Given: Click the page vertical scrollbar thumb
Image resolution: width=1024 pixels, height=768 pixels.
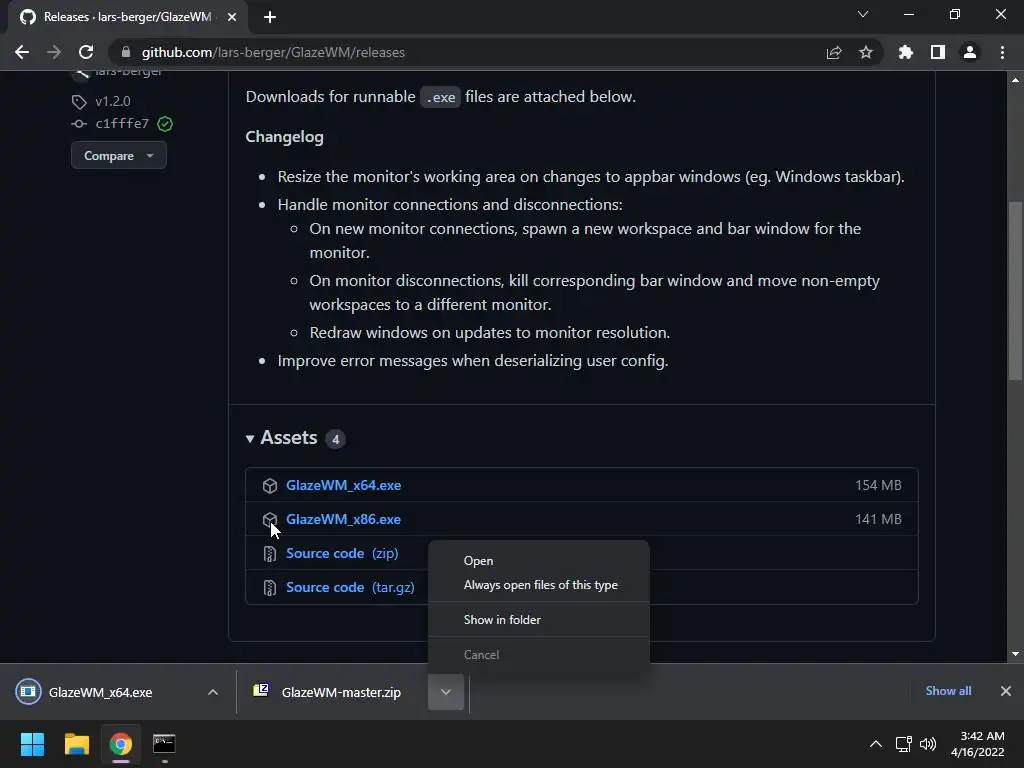Looking at the screenshot, I should (x=1015, y=291).
